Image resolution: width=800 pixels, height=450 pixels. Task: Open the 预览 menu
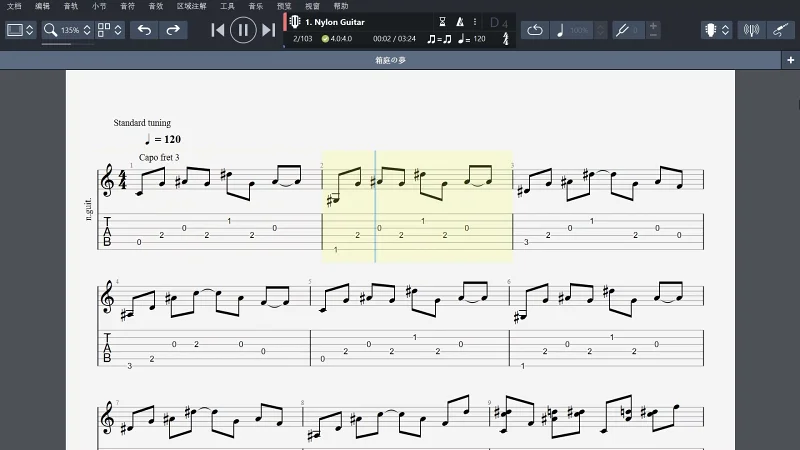284,6
